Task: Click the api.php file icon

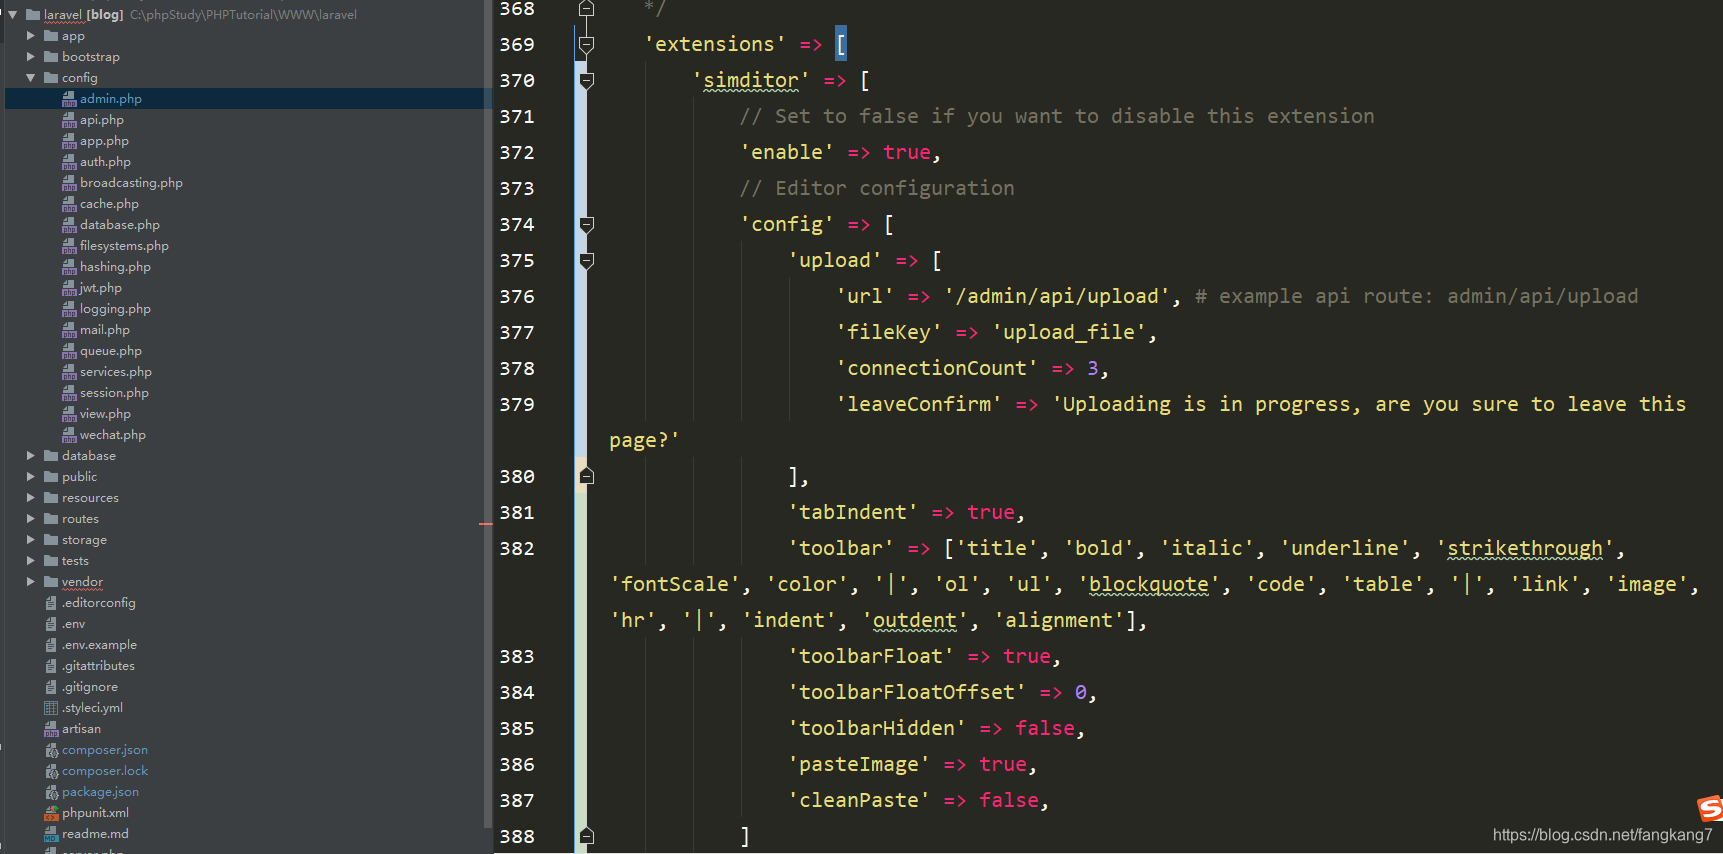Action: [69, 120]
